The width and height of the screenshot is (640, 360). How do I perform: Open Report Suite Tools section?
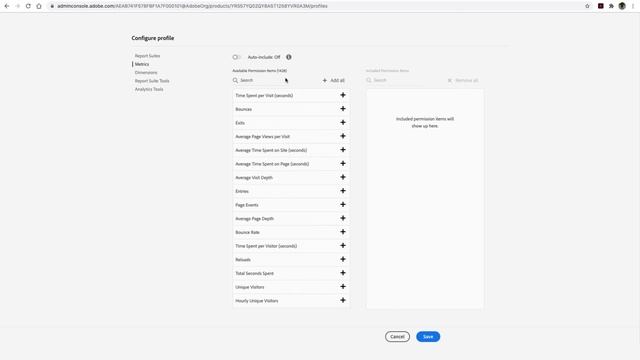[x=152, y=81]
